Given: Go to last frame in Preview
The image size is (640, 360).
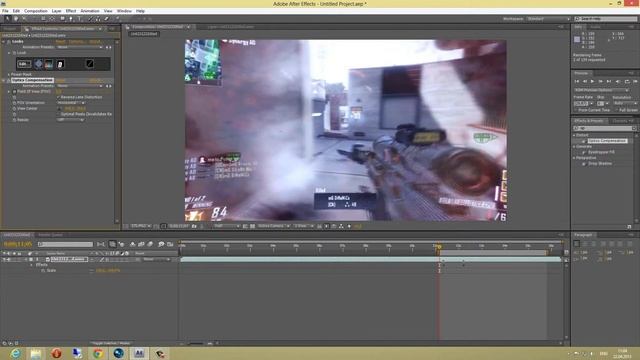Looking at the screenshot, I should pyautogui.click(x=609, y=82).
